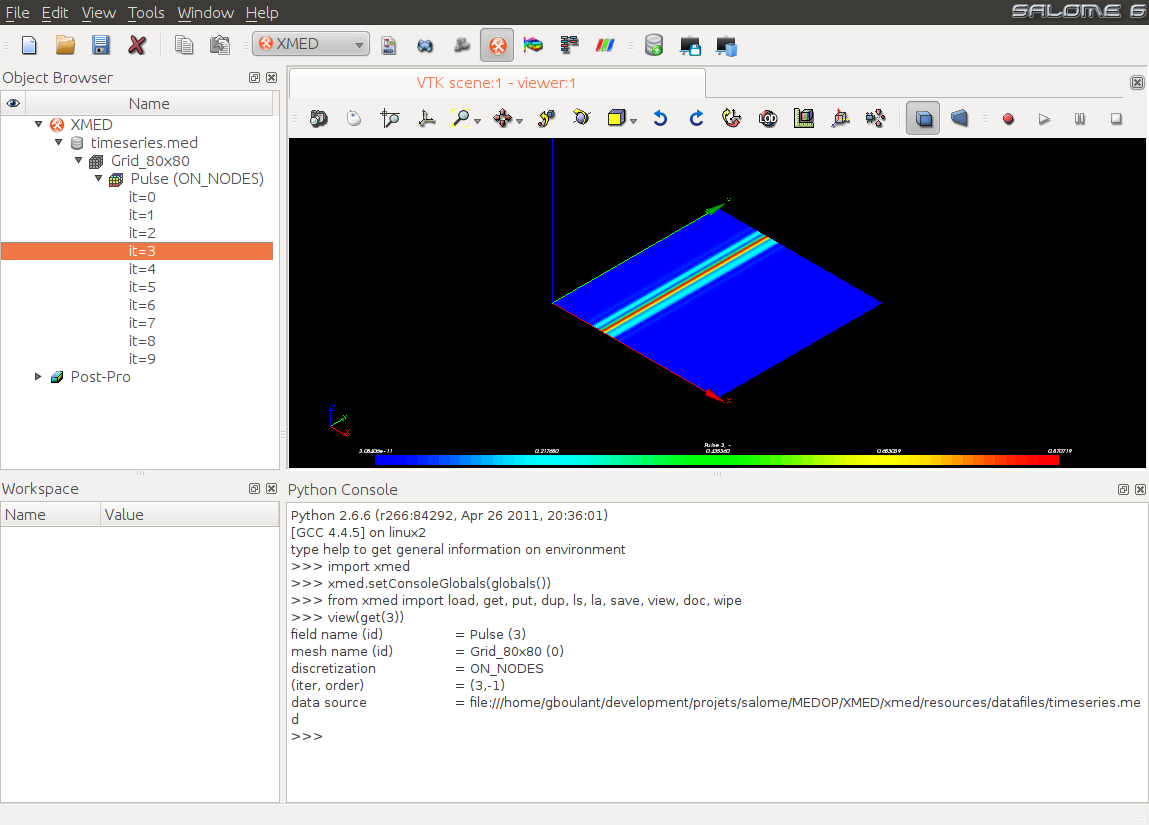Click the eye visibility column header
Image resolution: width=1149 pixels, height=825 pixels.
point(13,103)
